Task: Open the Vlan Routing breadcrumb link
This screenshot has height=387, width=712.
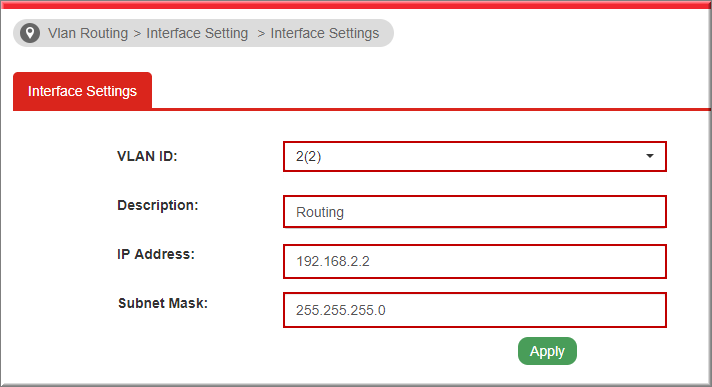Action: click(88, 33)
